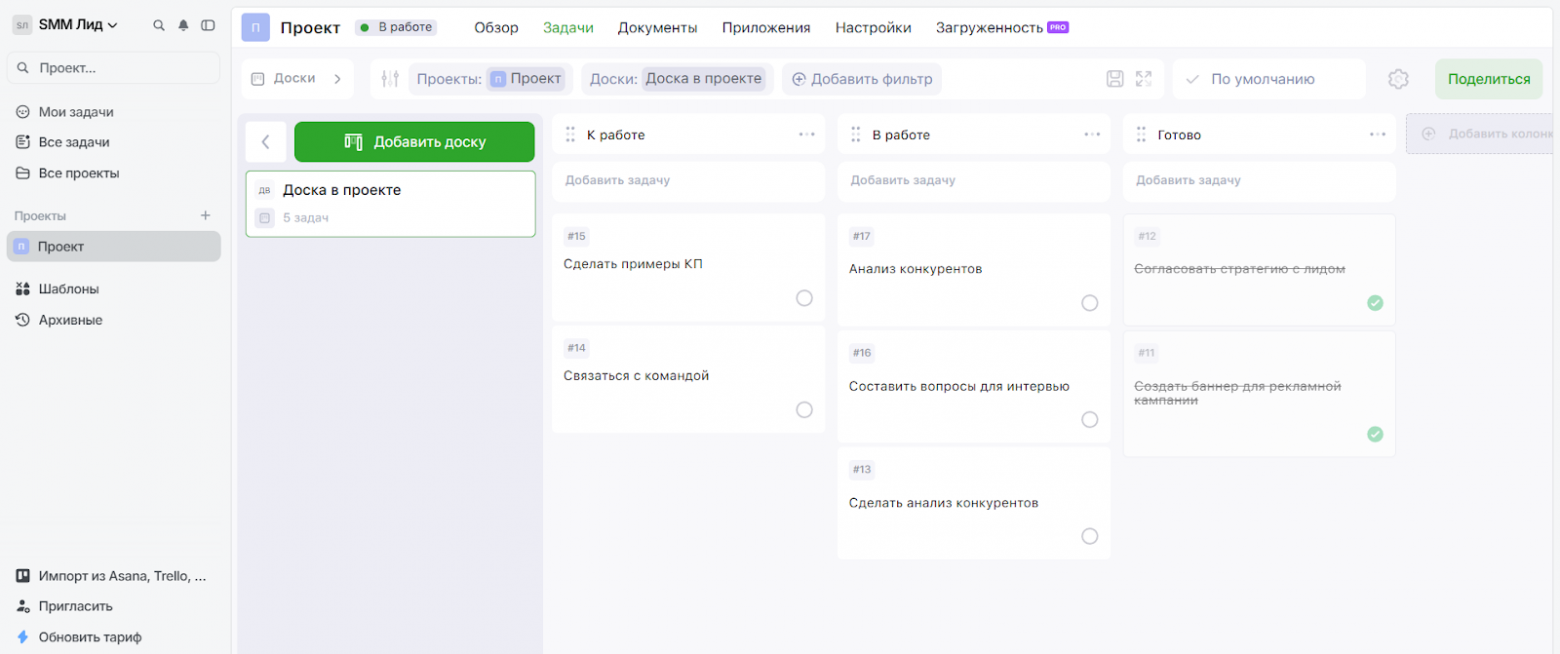The height and width of the screenshot is (654, 1560).
Task: Click the filter sliders icon
Action: coord(390,79)
